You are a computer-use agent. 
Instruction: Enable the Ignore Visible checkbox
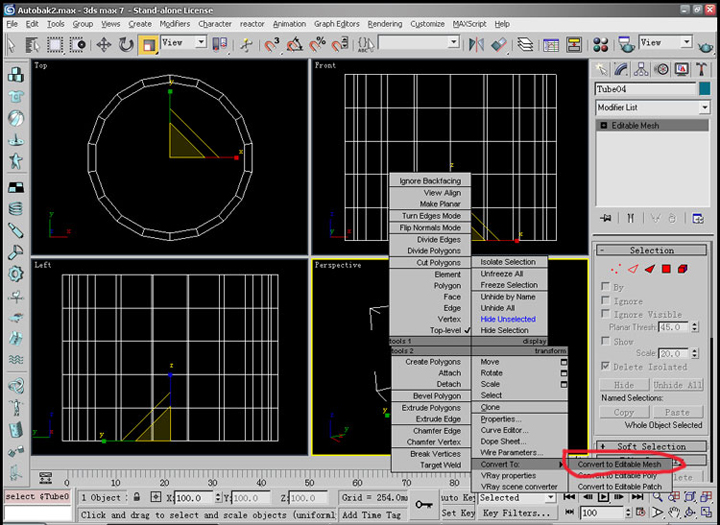pos(606,314)
